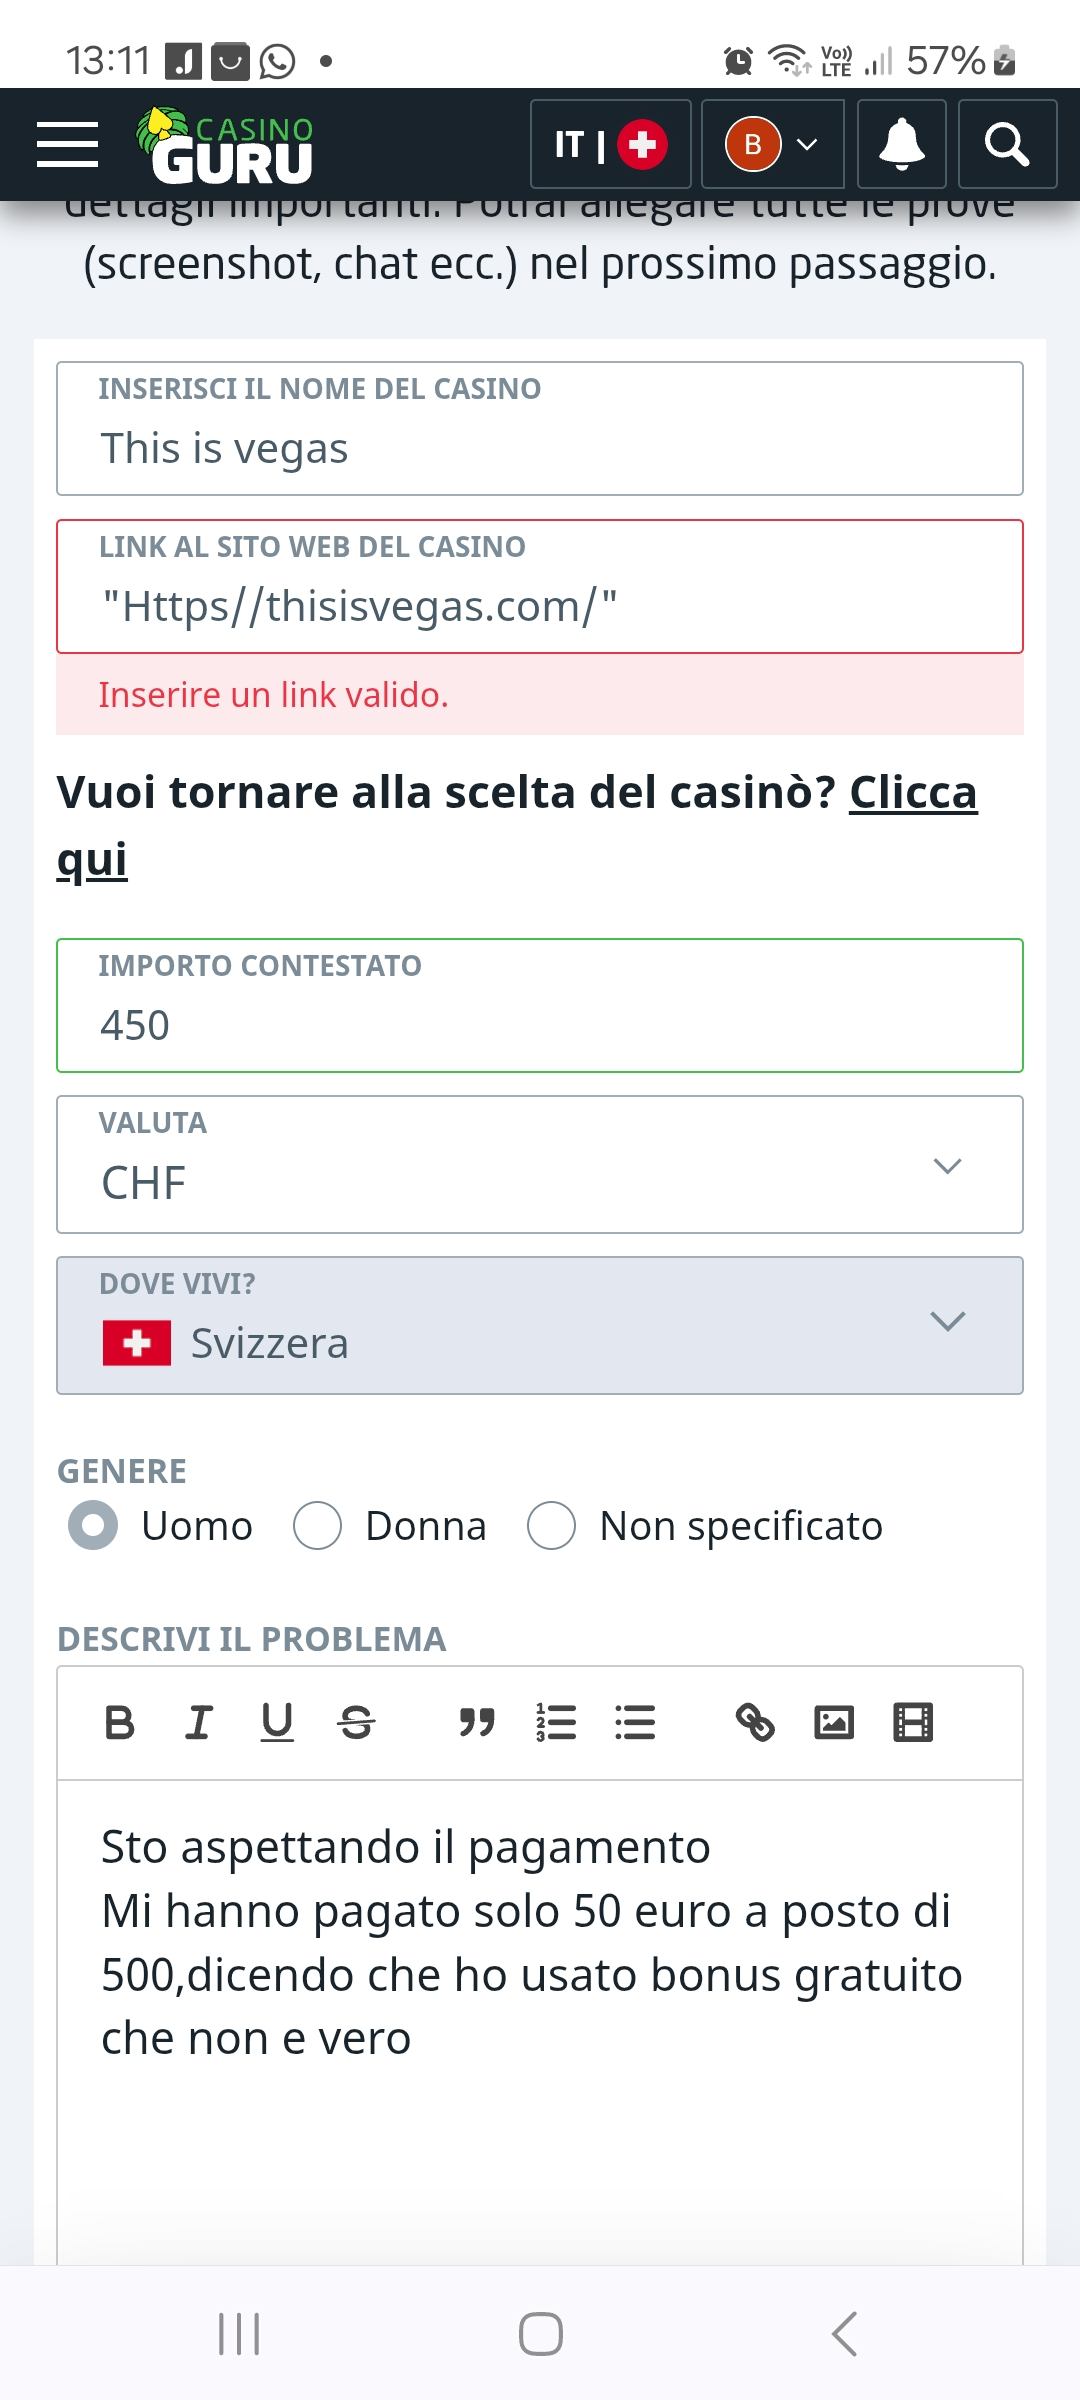This screenshot has height=2400, width=1080.
Task: Choose the Donna gender option
Action: 318,1527
